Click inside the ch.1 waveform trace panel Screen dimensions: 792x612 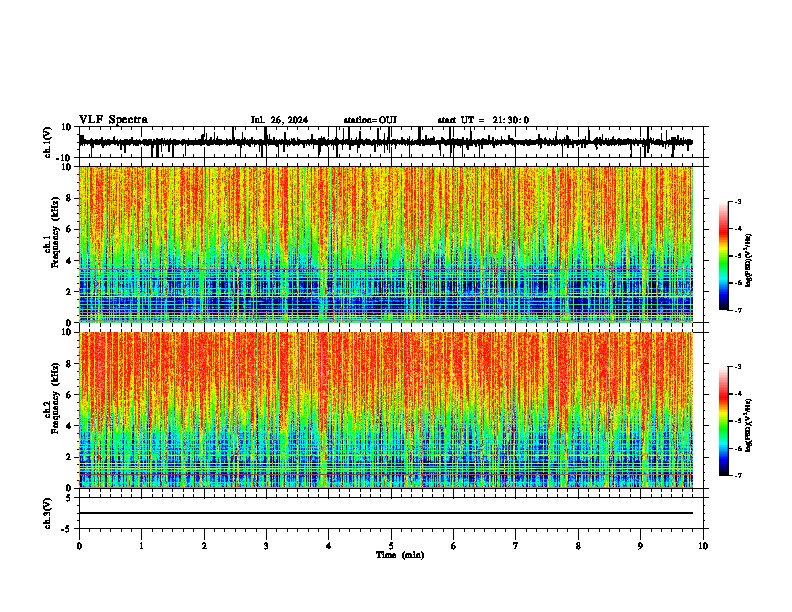[x=390, y=142]
